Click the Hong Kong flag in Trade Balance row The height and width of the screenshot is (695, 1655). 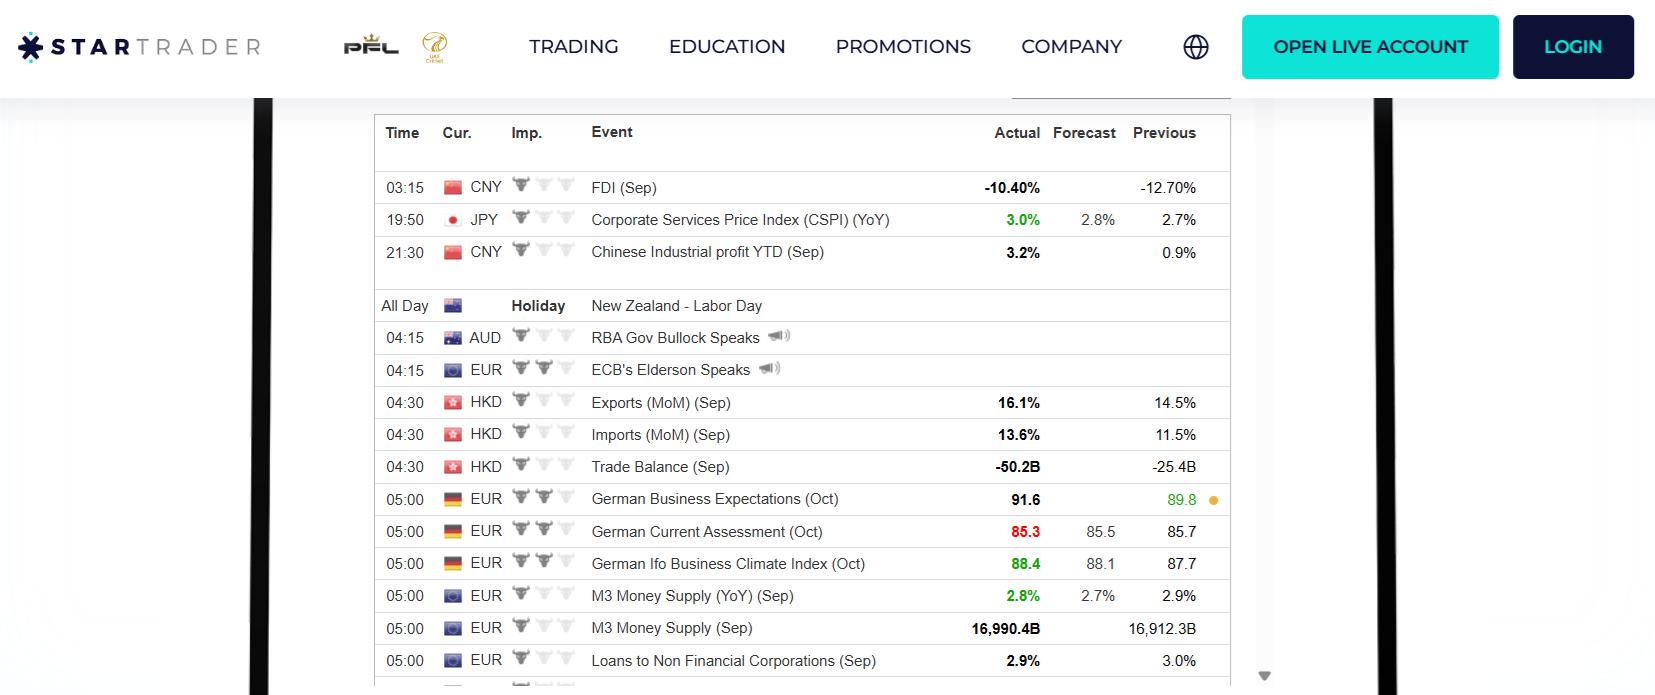coord(453,467)
